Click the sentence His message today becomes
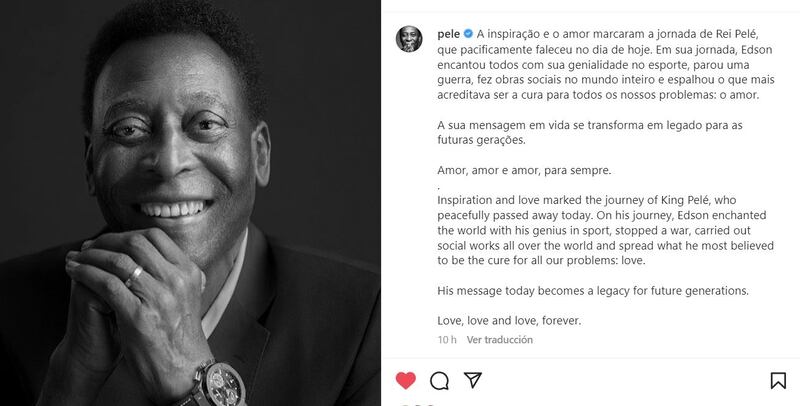 coord(593,291)
